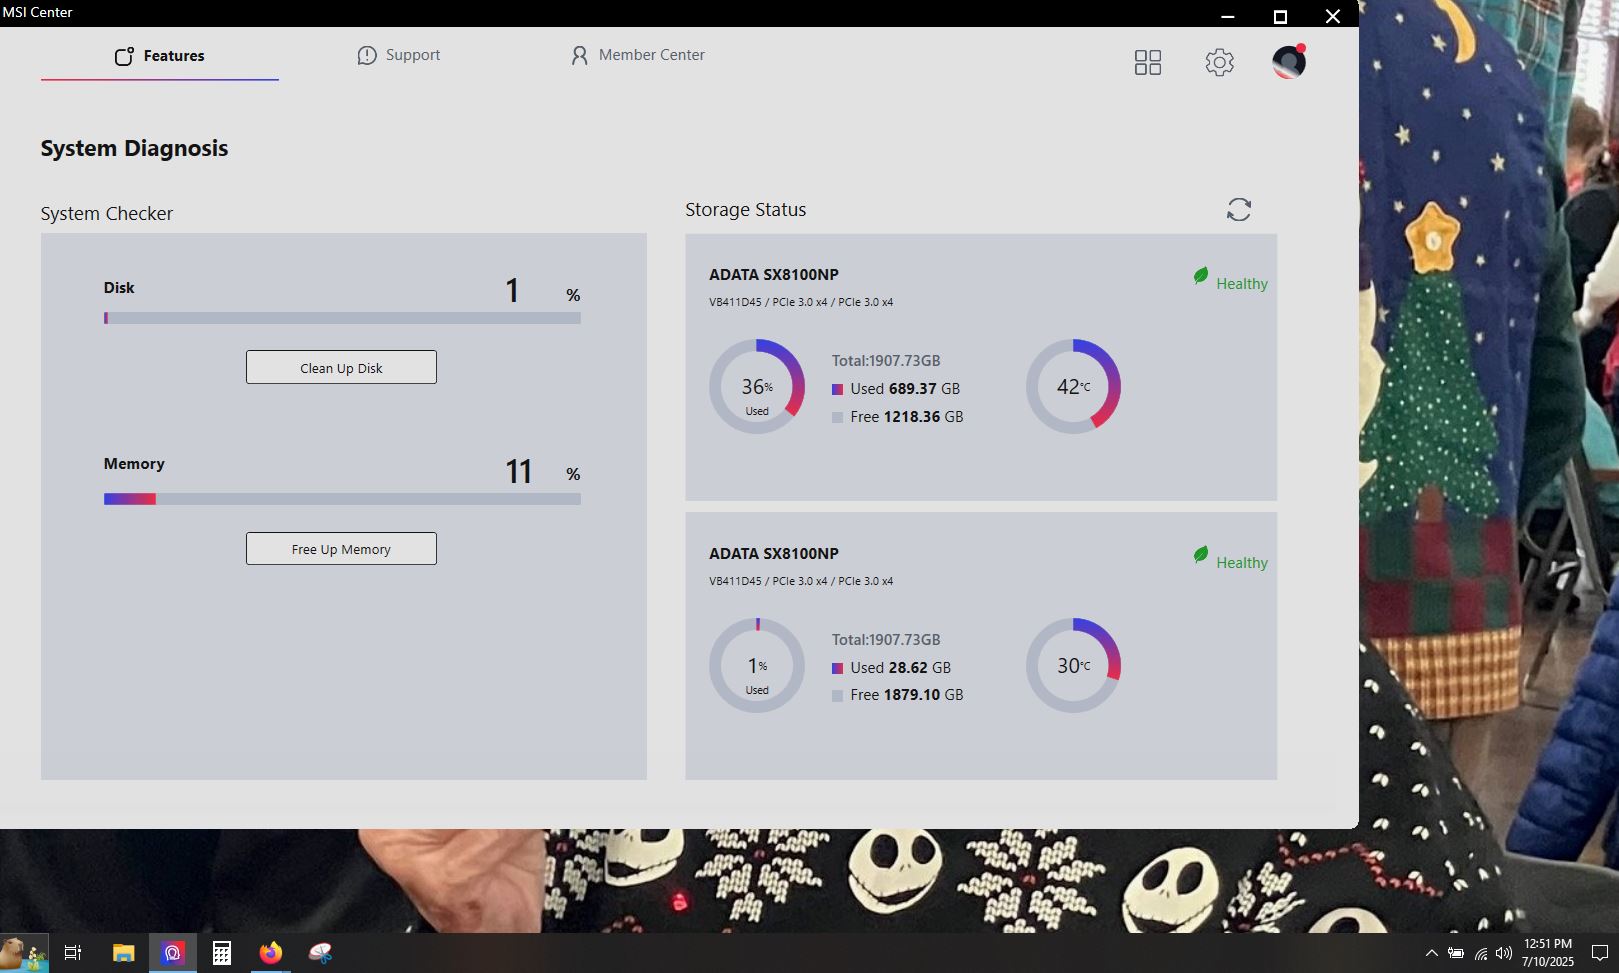Click the 1% Used storage ring
This screenshot has height=973, width=1619.
(x=757, y=665)
